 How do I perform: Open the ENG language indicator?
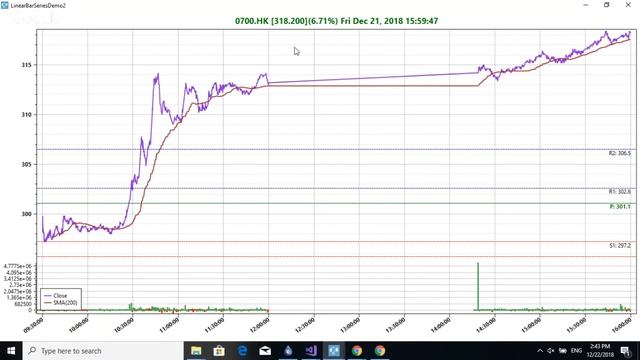576,351
